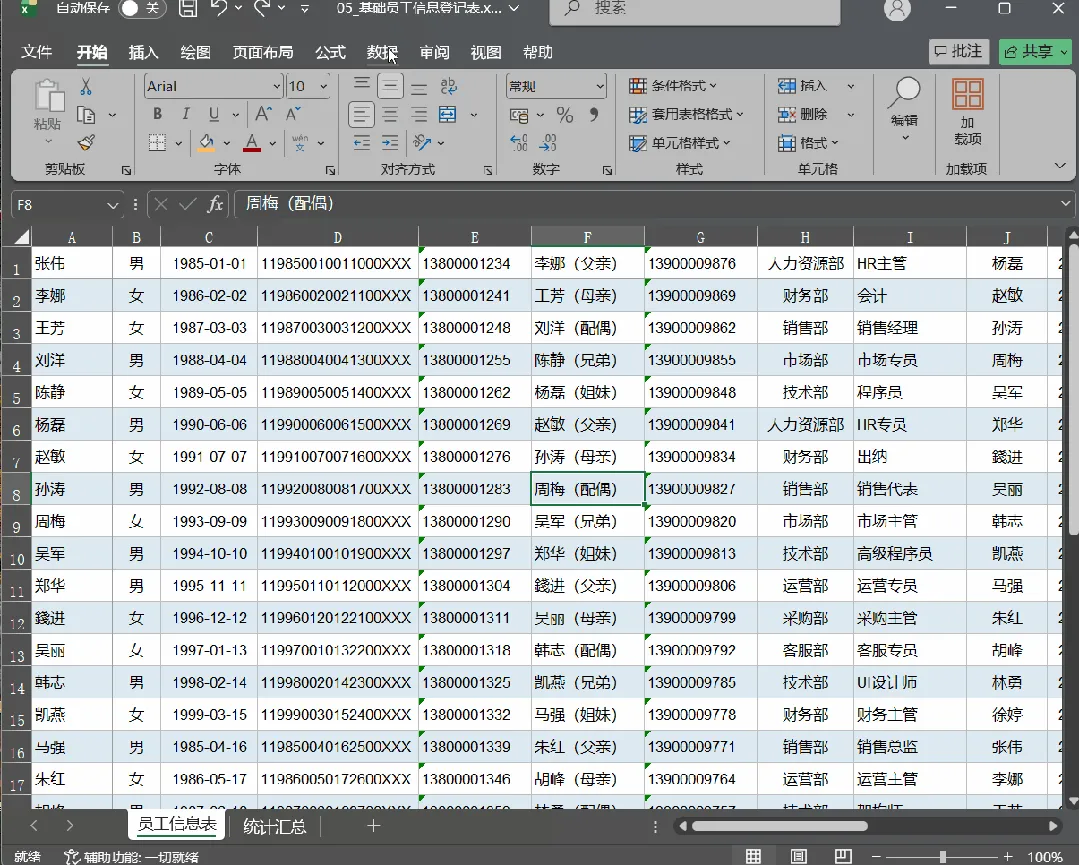Apply Percent style

click(565, 115)
